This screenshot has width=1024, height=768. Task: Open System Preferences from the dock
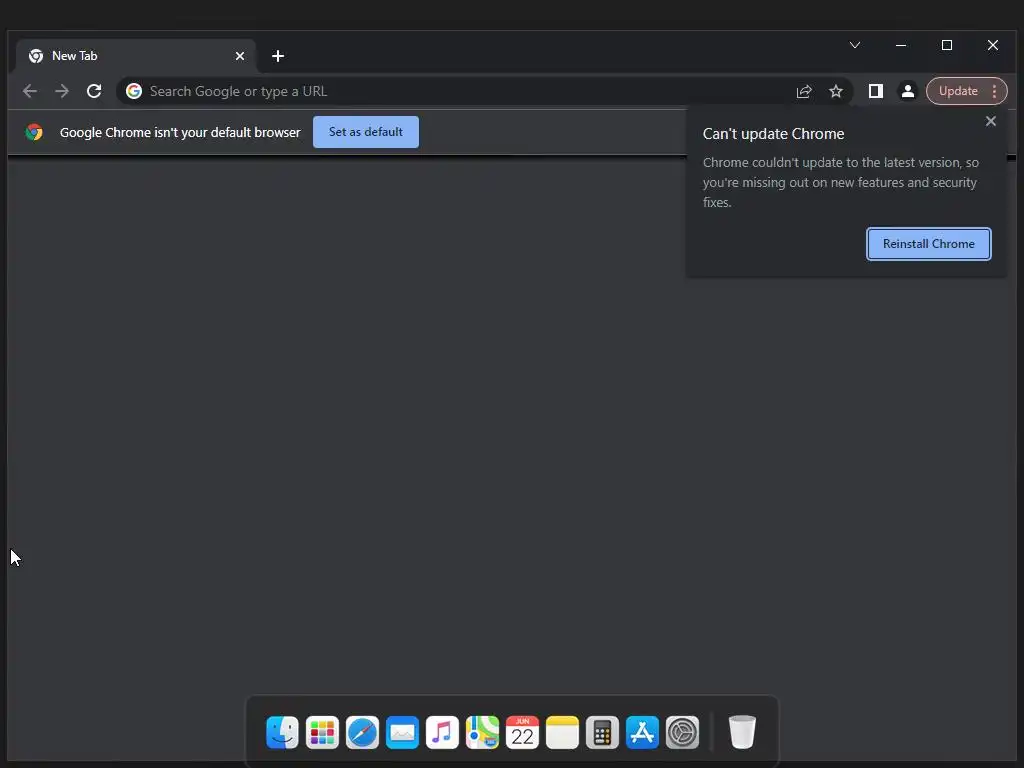(682, 732)
